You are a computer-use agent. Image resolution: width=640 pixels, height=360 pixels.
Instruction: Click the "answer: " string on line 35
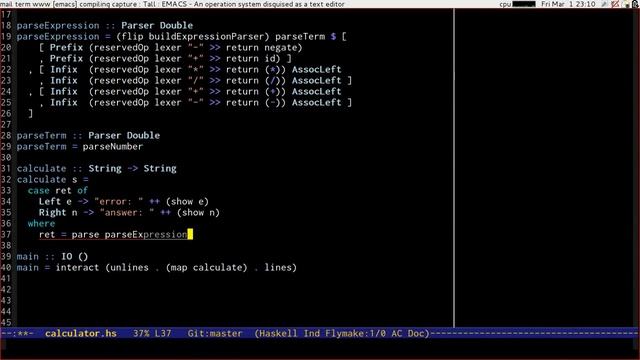point(127,212)
